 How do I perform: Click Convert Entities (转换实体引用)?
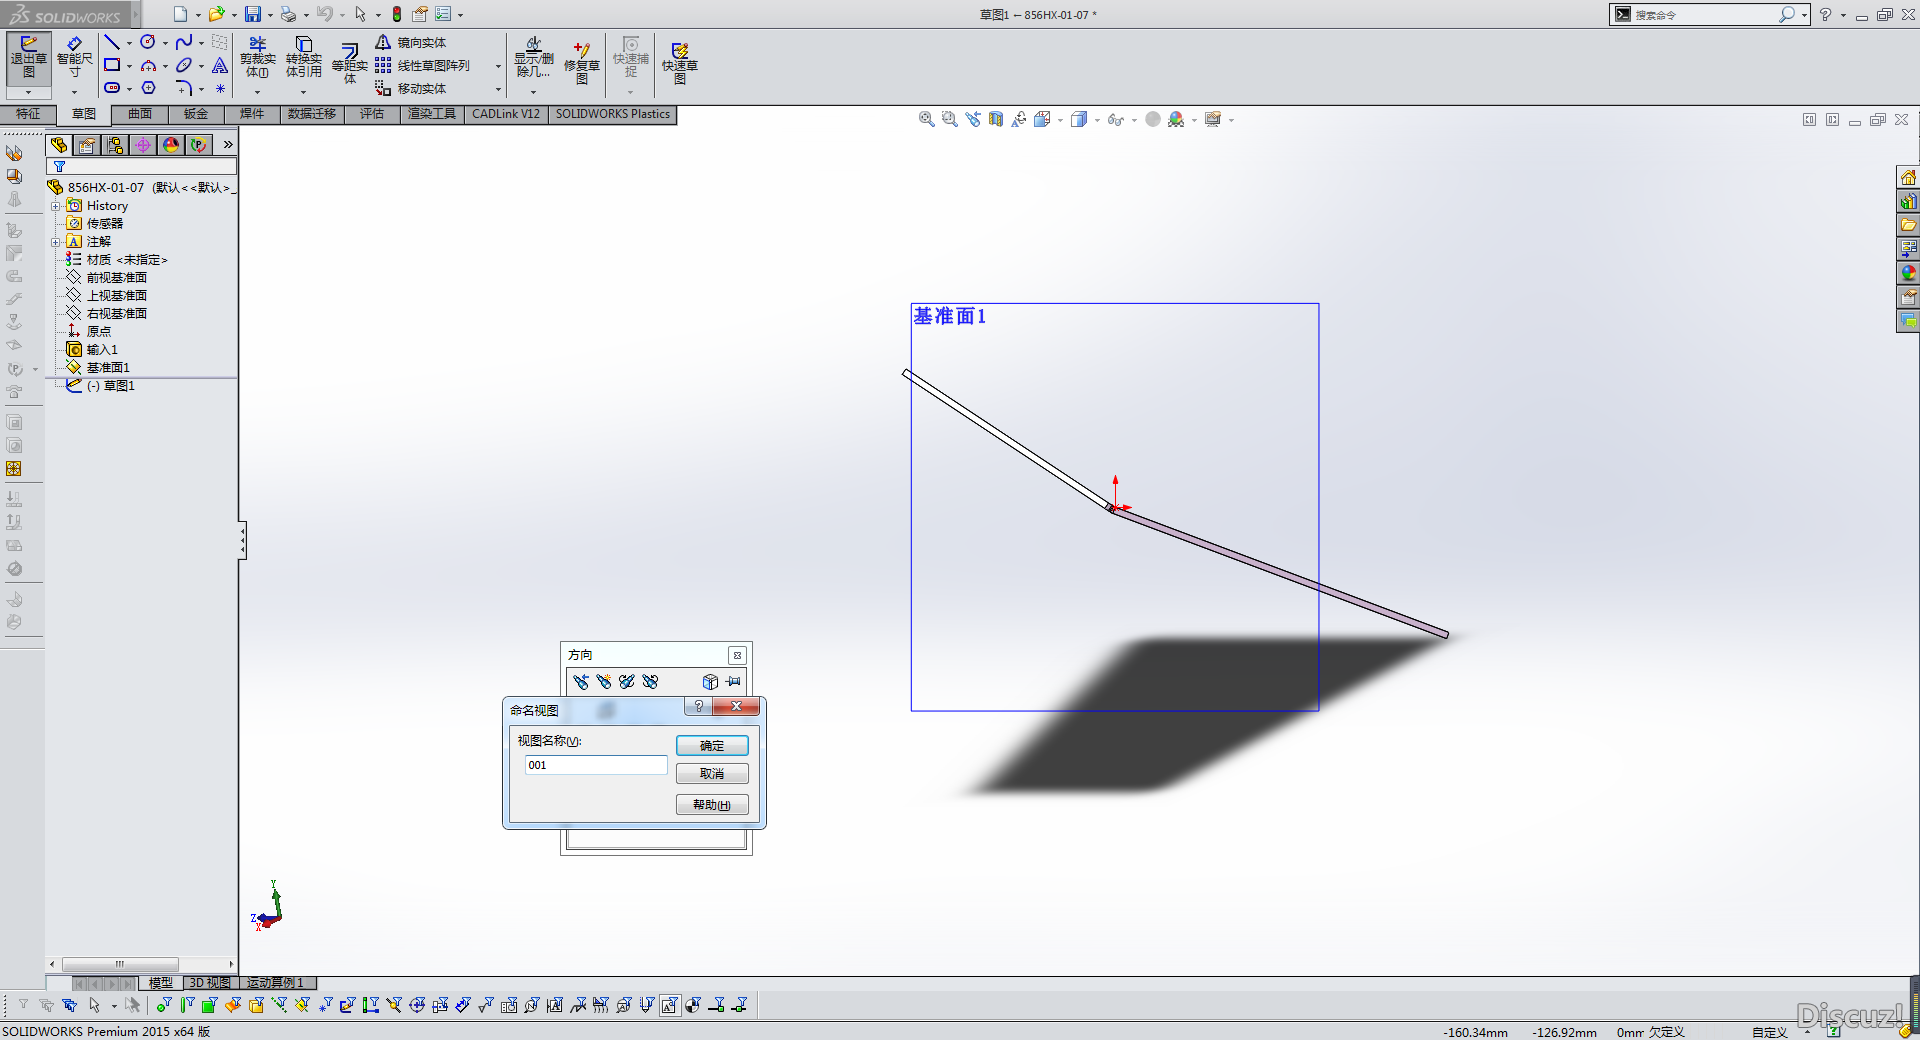click(x=304, y=57)
